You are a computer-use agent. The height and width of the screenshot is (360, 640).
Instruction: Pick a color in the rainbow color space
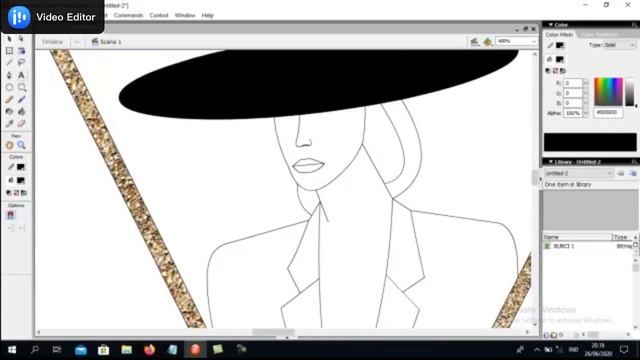pyautogui.click(x=608, y=92)
